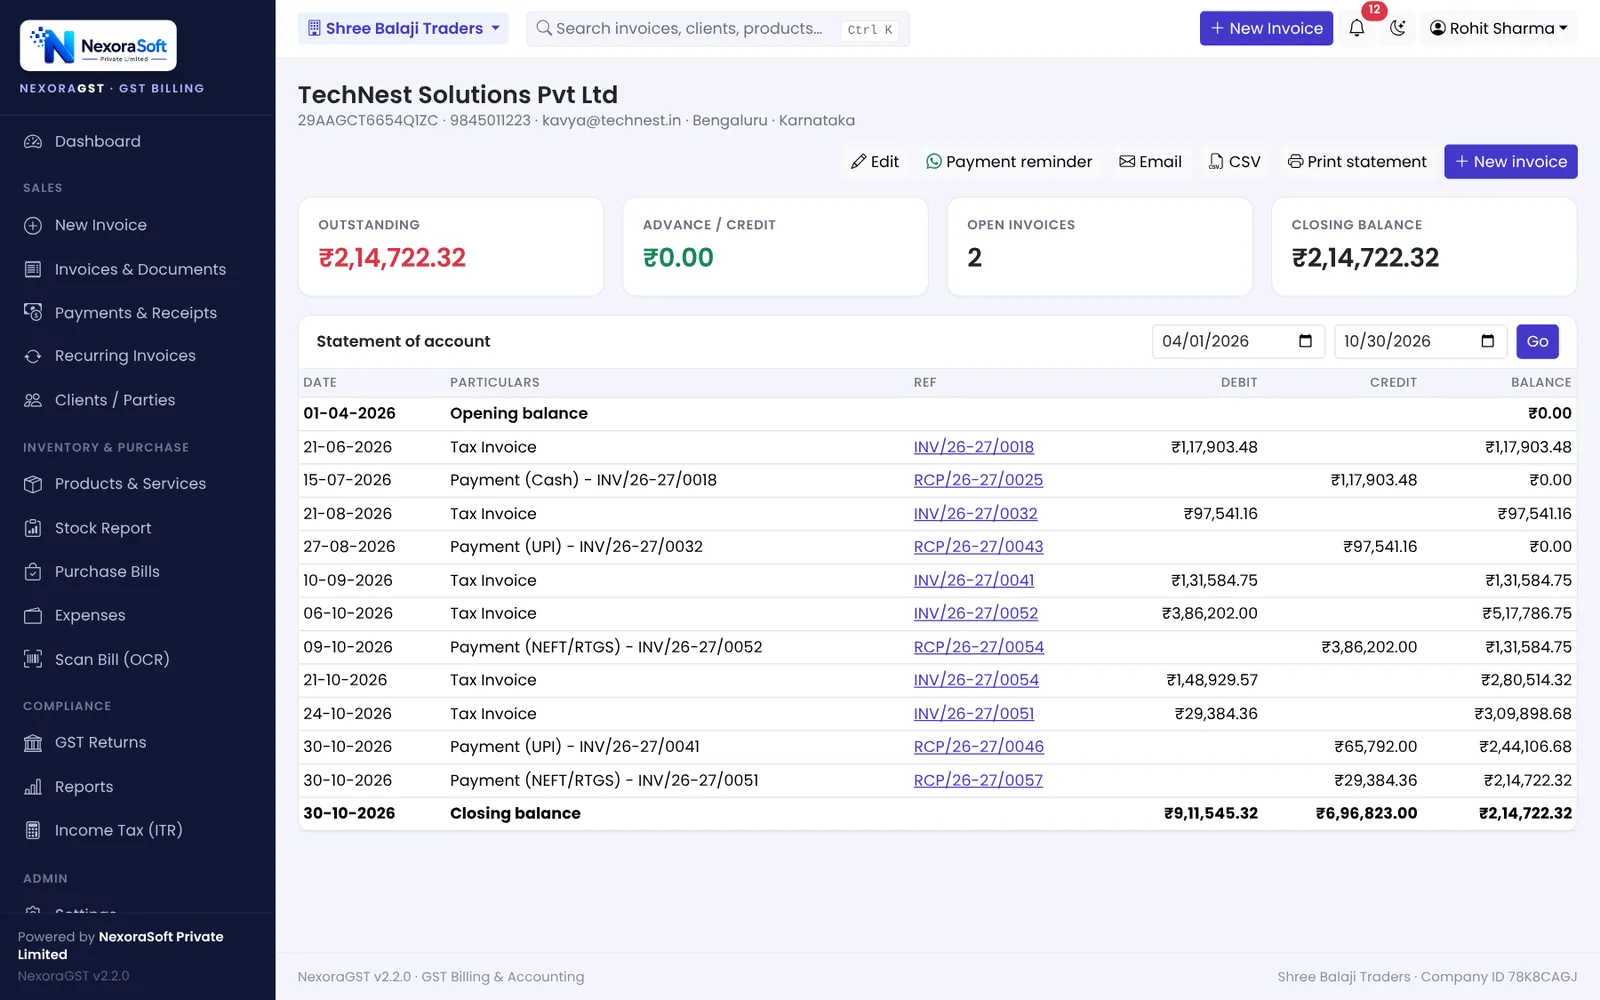
Task: Open receipt link RCP/26-27/0025
Action: (978, 480)
